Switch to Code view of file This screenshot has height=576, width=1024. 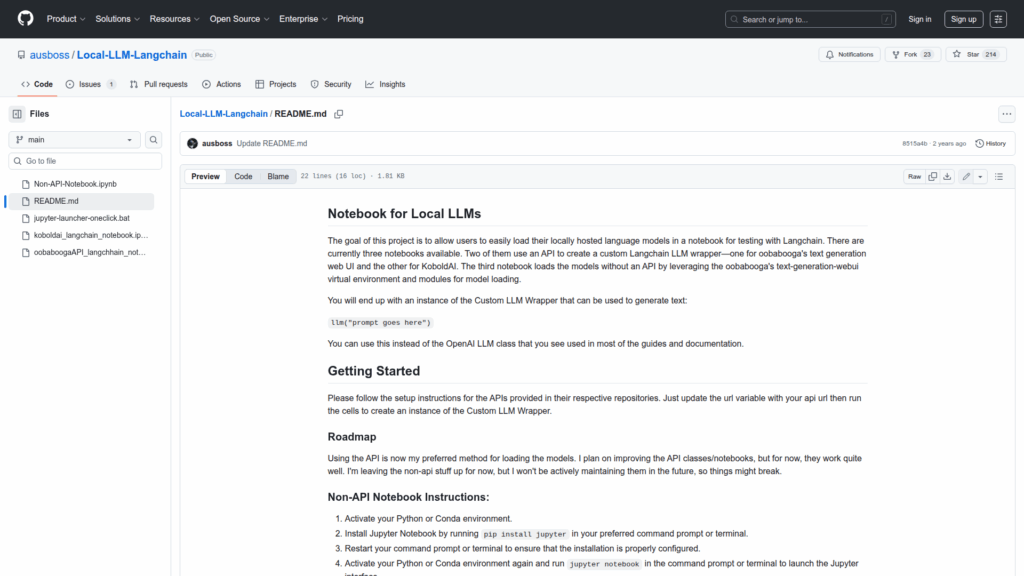click(x=243, y=176)
